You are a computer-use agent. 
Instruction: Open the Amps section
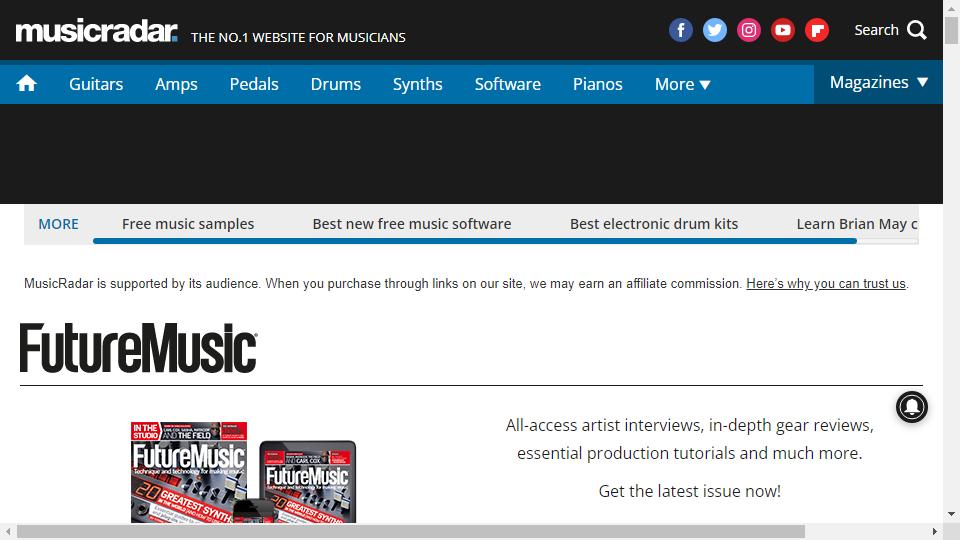click(x=176, y=84)
